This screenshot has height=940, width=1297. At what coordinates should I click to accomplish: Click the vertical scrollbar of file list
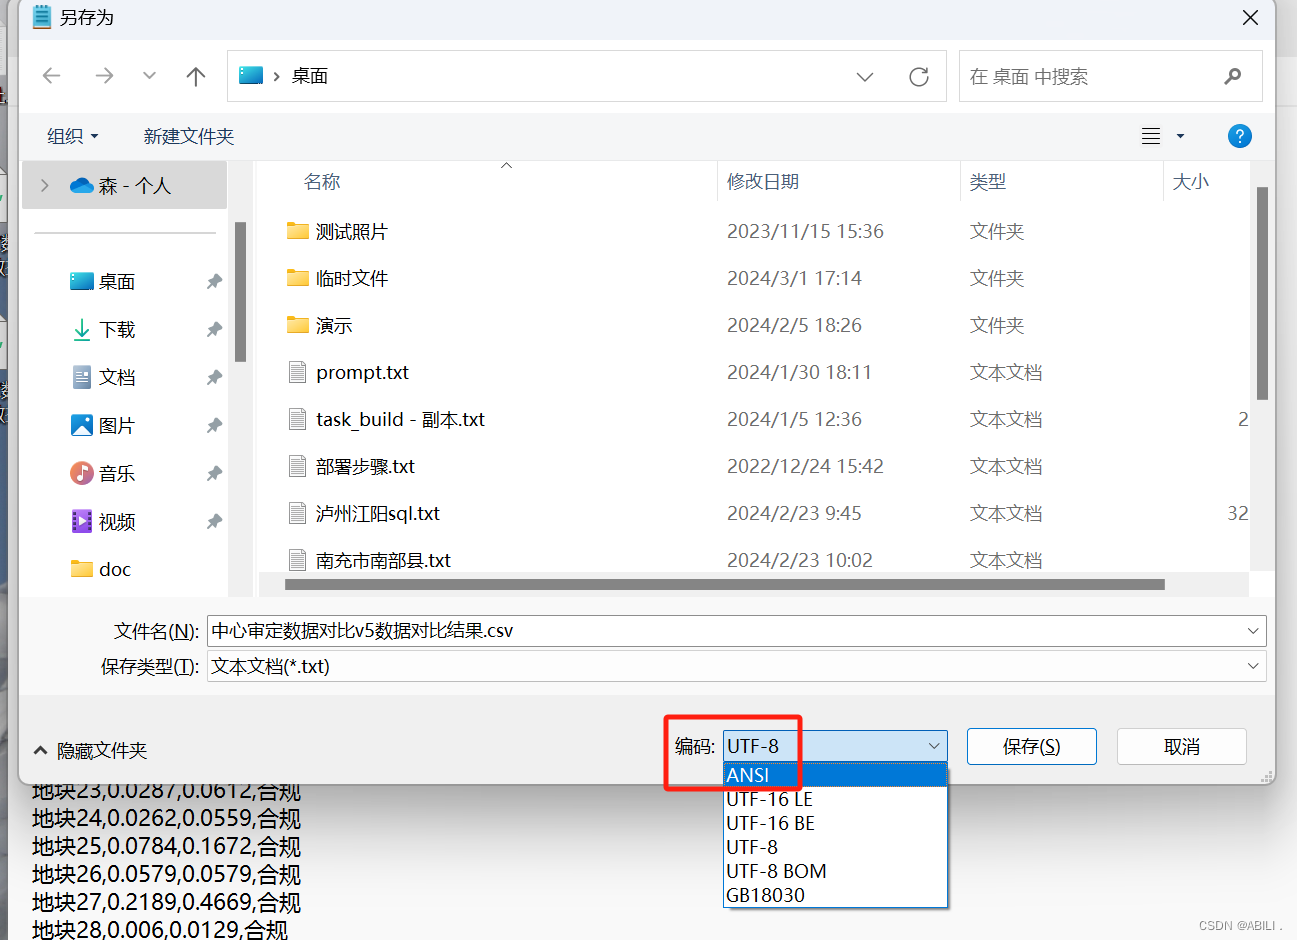pos(1262,293)
